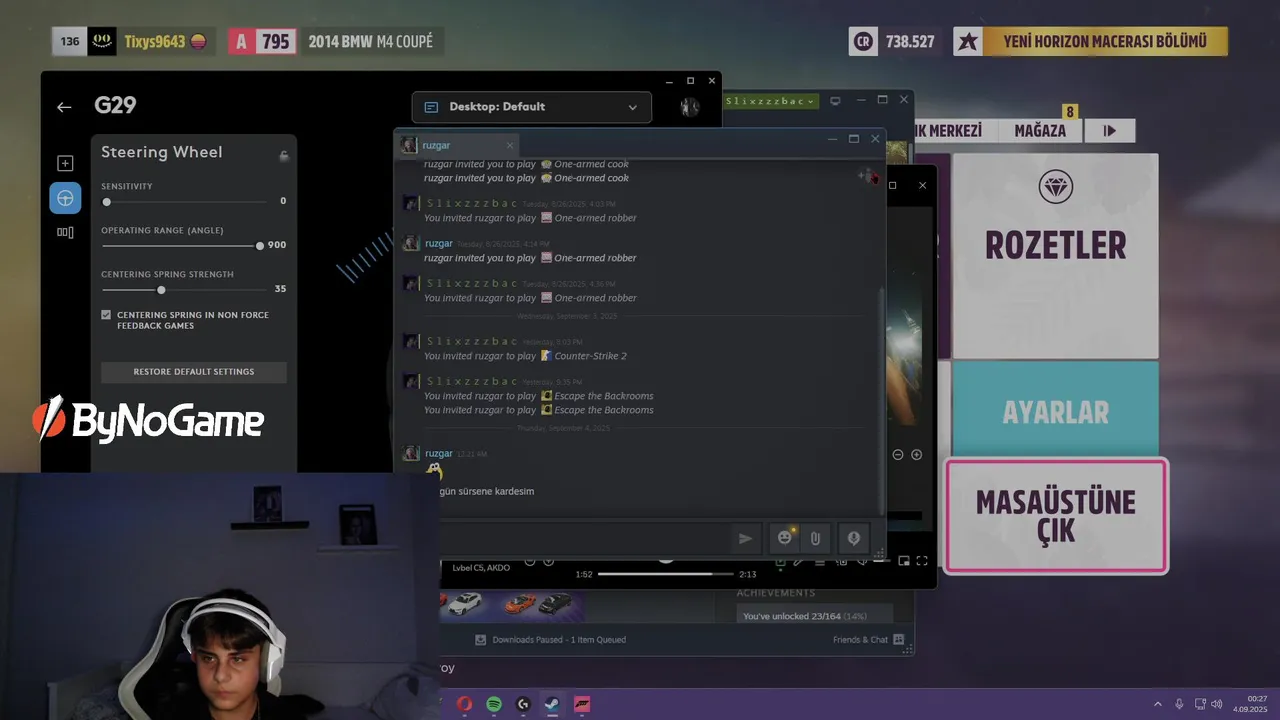Click the downloads icon in Steam footer
Image resolution: width=1280 pixels, height=720 pixels.
[481, 639]
